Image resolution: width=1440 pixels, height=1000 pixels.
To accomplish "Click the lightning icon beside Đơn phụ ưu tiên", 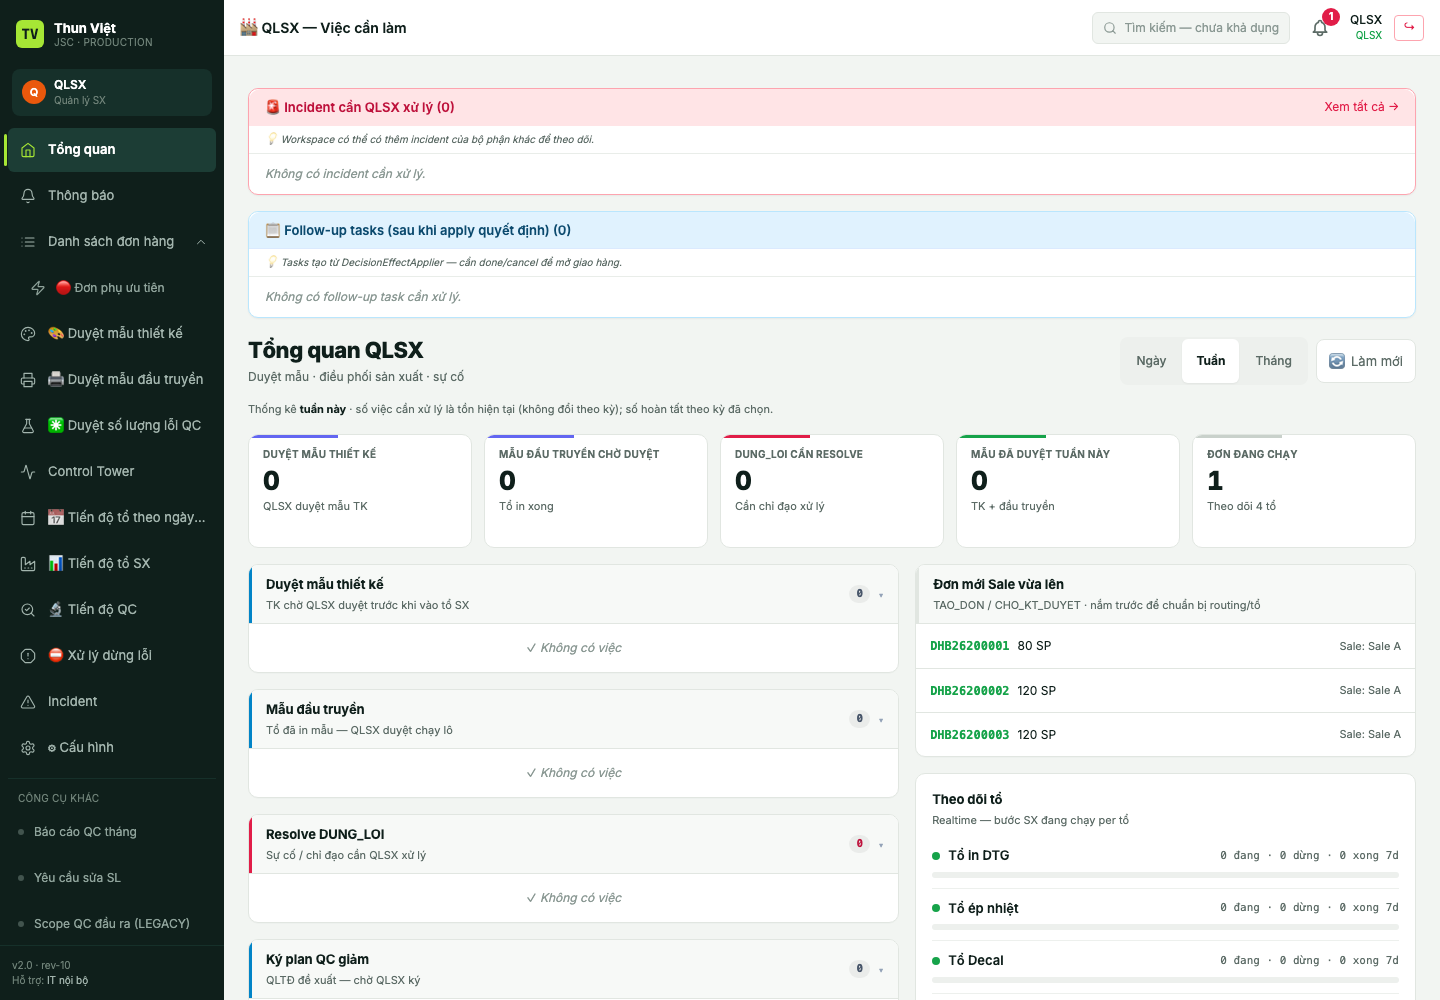I will point(38,288).
